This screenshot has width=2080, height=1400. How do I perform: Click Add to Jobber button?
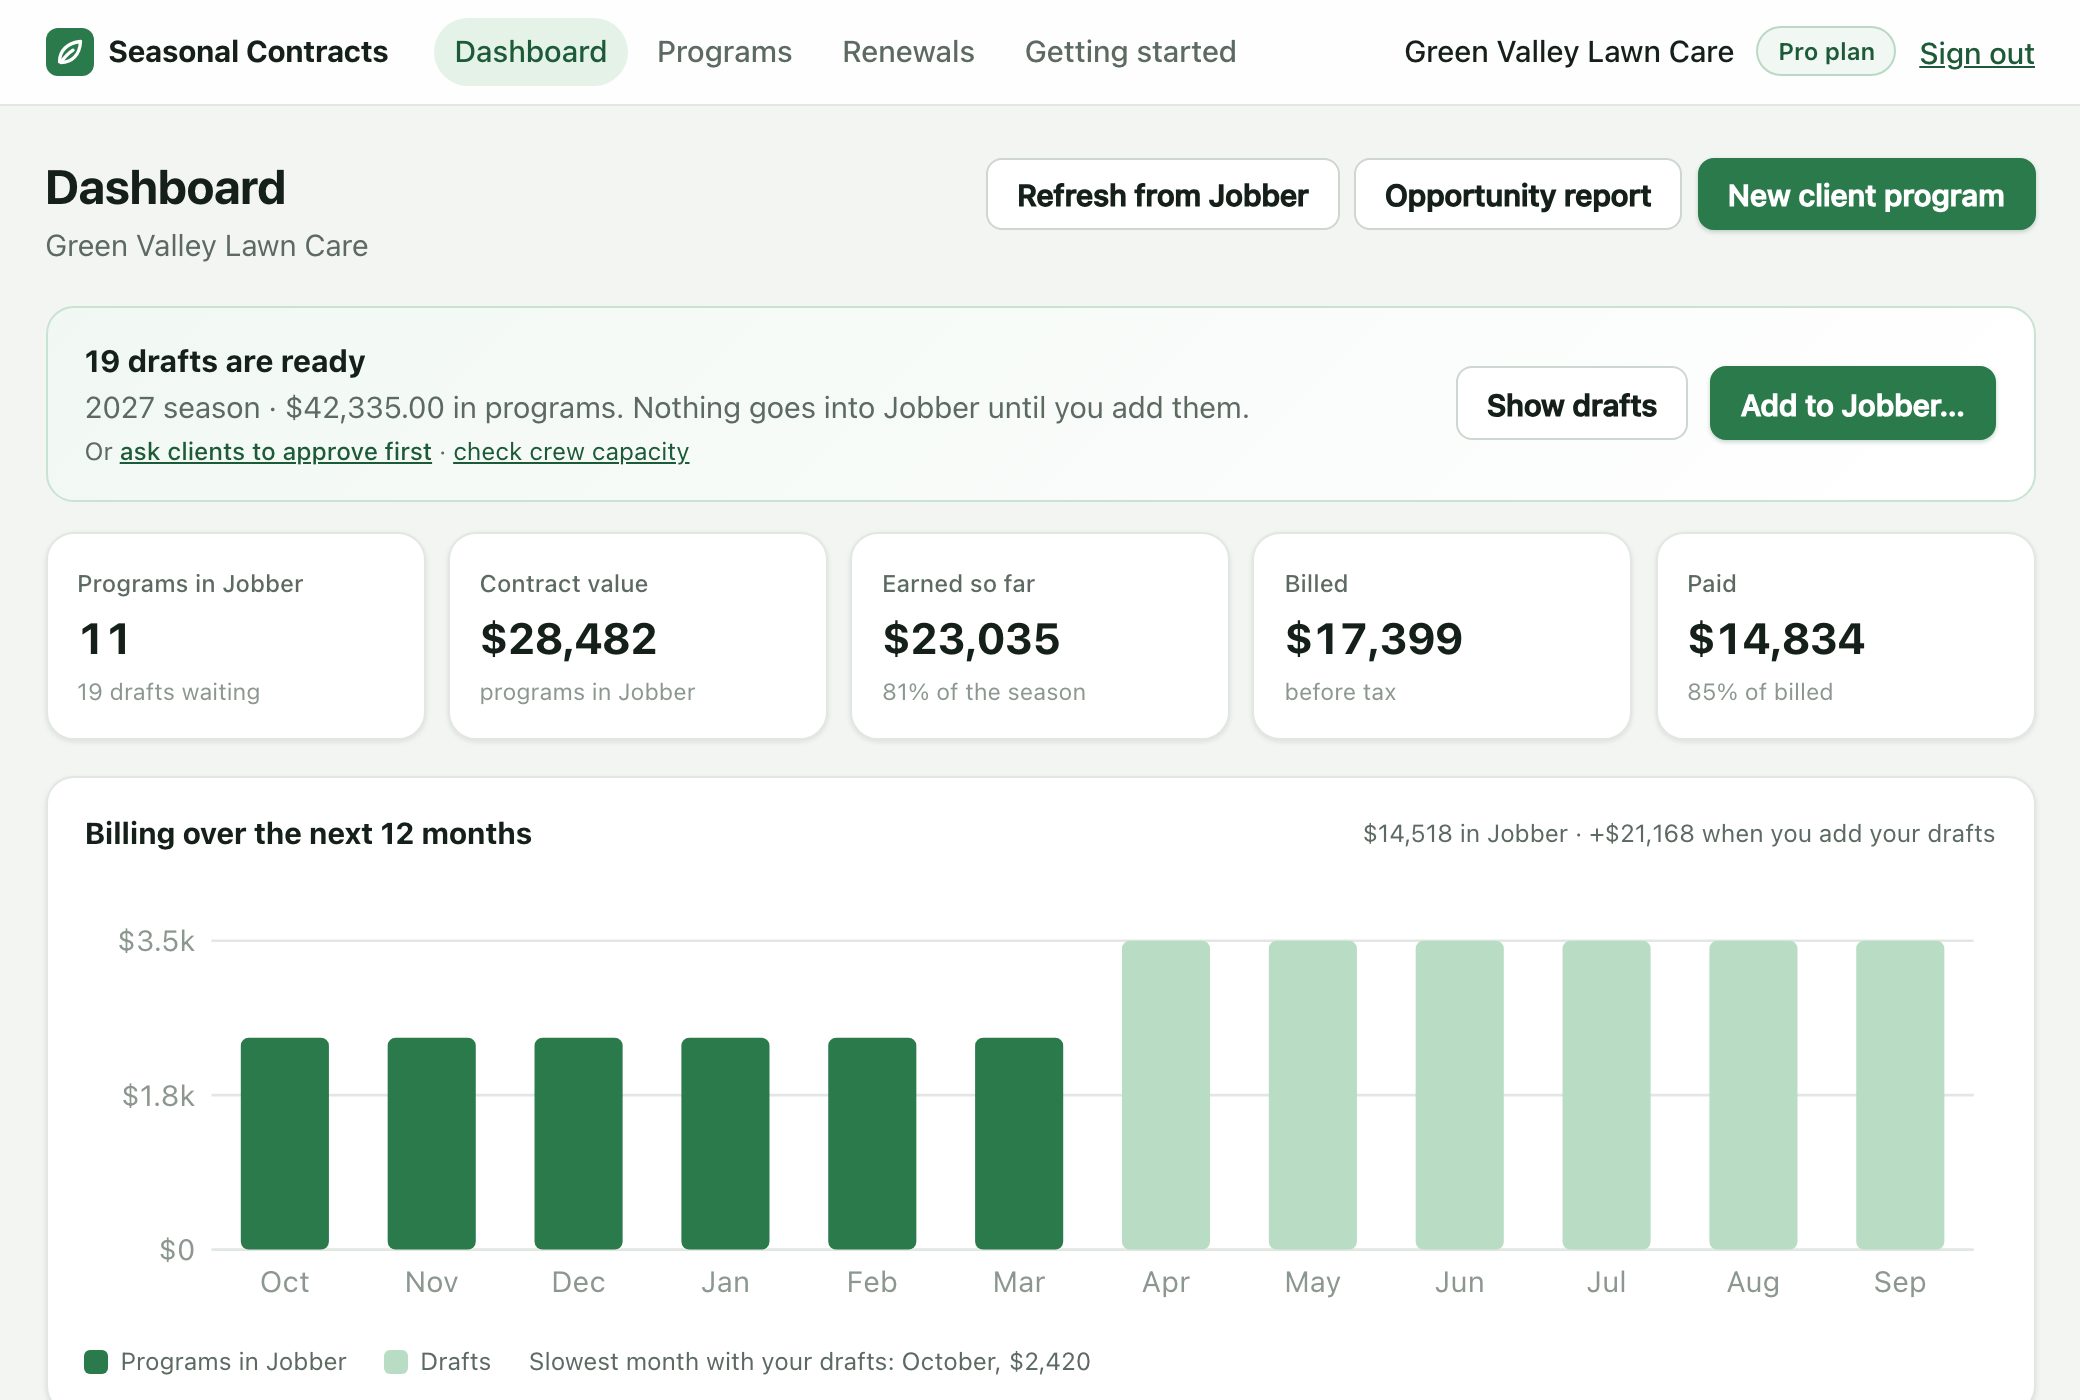tap(1852, 404)
